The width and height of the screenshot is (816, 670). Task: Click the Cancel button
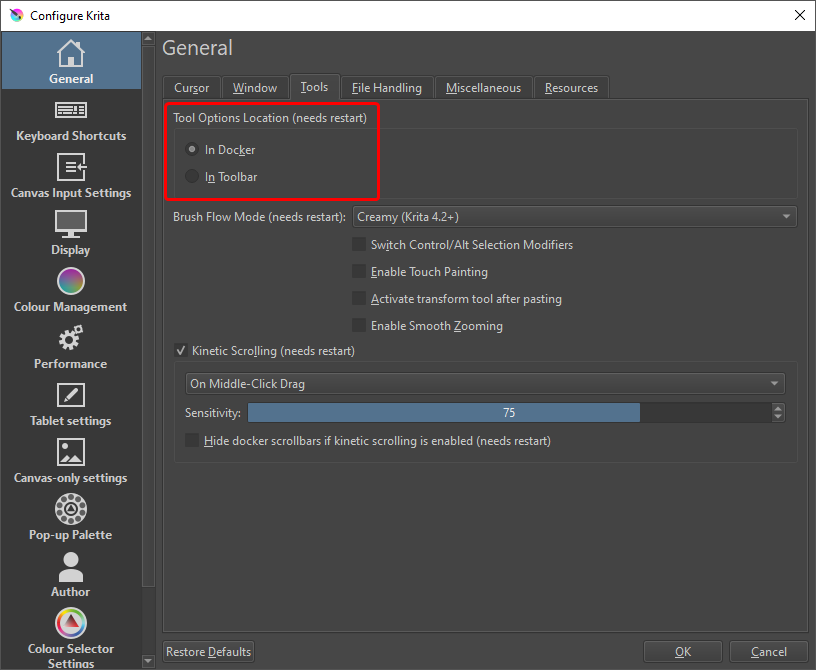769,652
